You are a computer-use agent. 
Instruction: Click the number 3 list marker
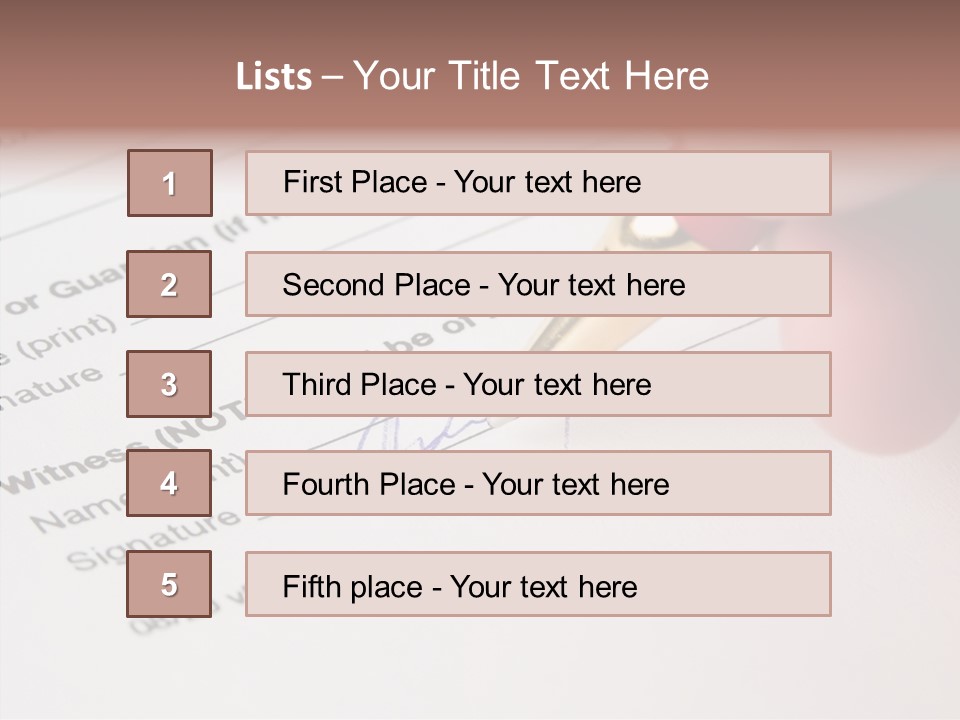[169, 384]
